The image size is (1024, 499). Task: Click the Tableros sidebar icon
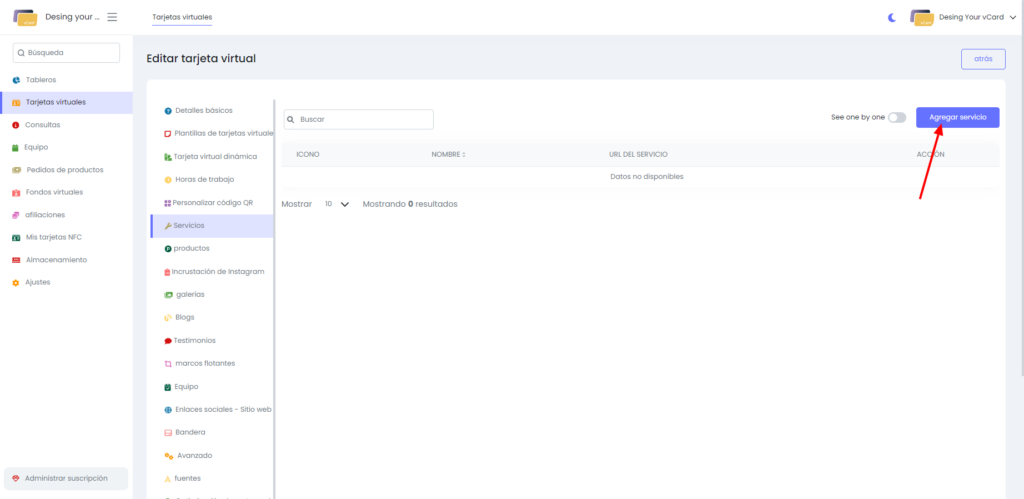click(x=16, y=80)
